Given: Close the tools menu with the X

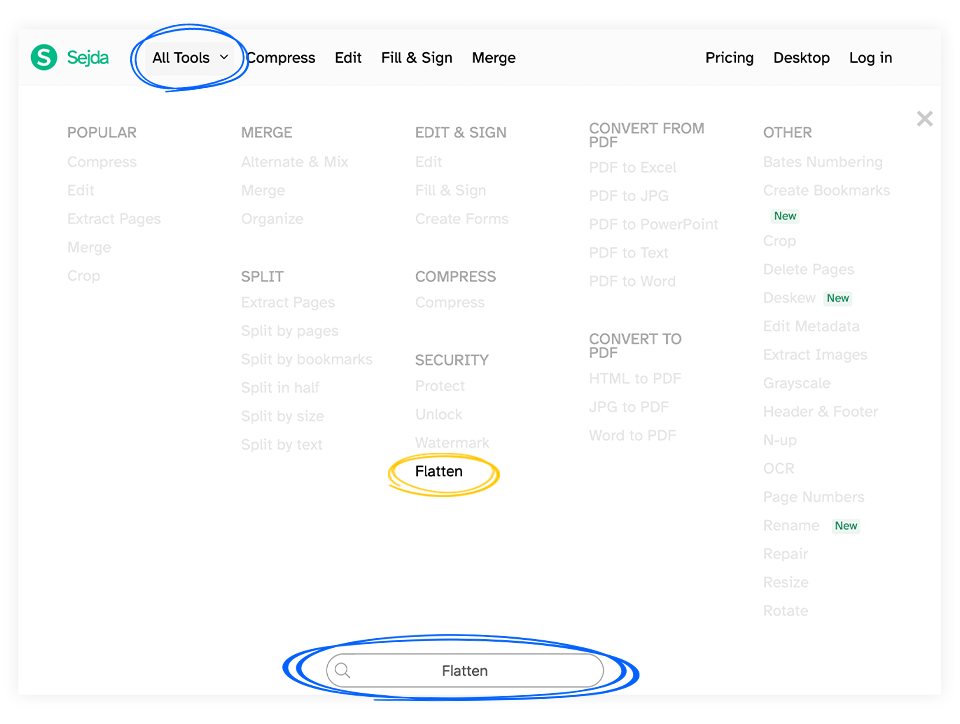Looking at the screenshot, I should click(924, 118).
